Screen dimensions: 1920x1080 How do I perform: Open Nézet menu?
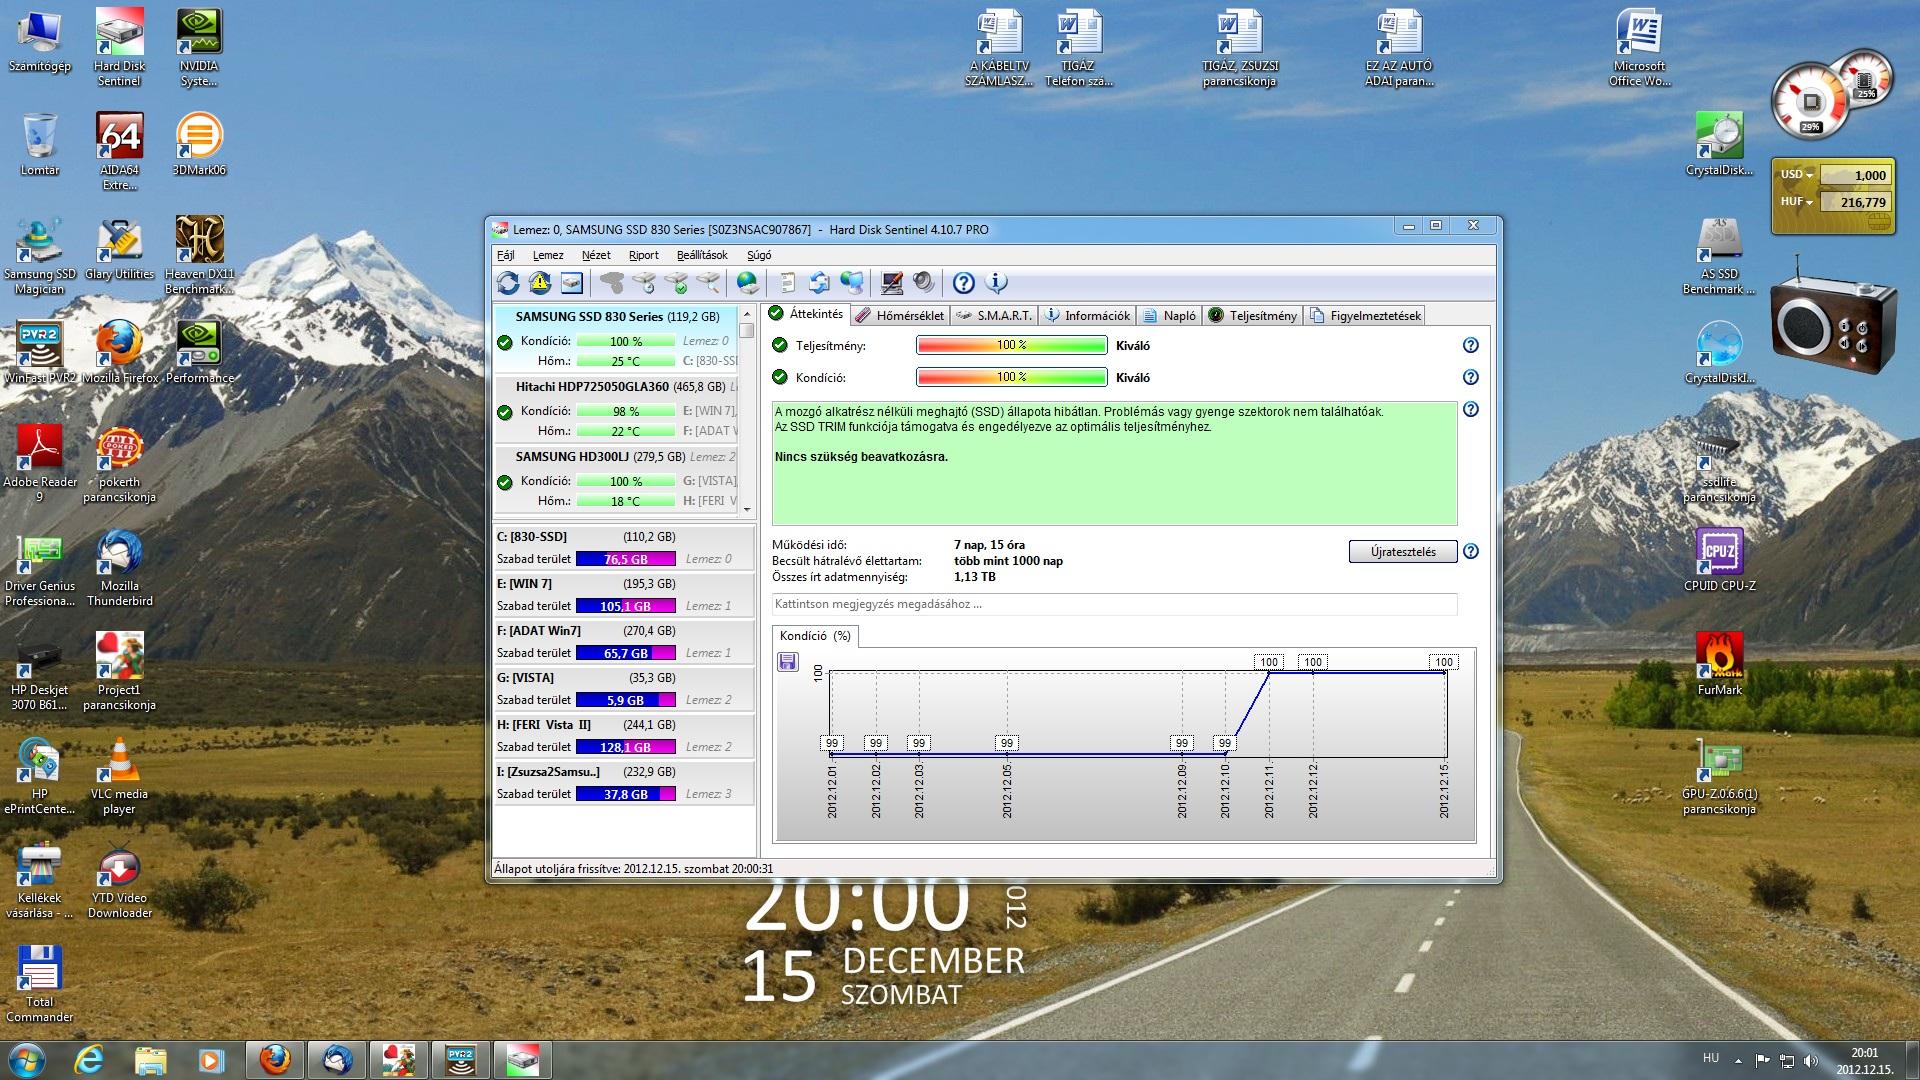click(x=596, y=255)
